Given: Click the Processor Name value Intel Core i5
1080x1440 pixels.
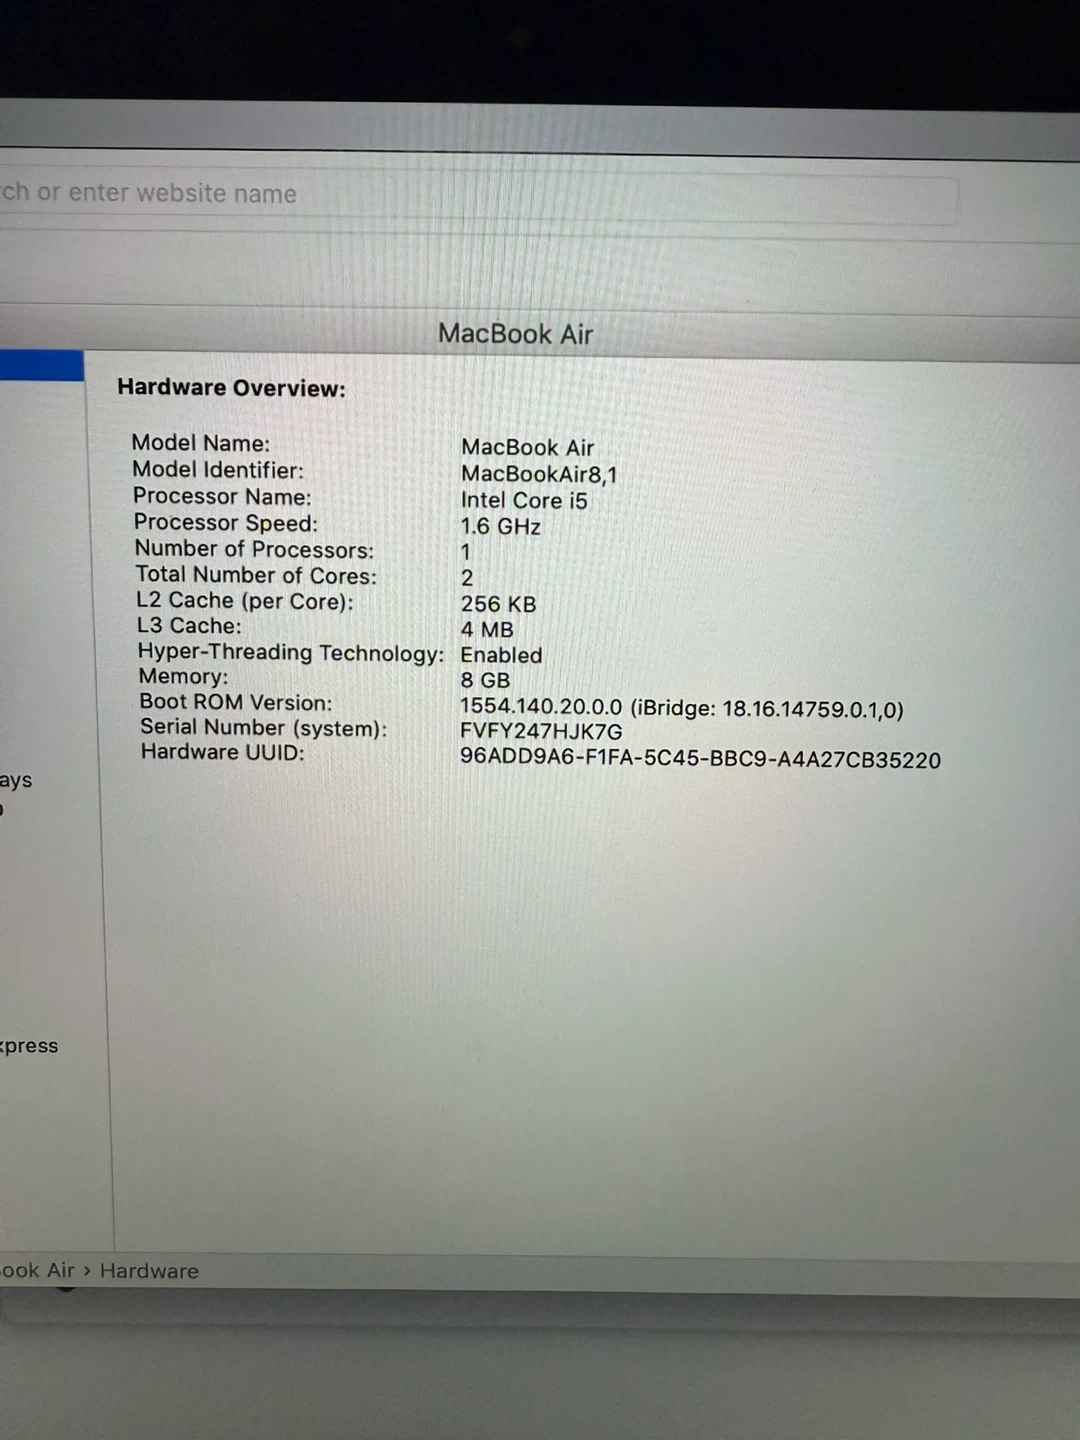Looking at the screenshot, I should point(523,500).
